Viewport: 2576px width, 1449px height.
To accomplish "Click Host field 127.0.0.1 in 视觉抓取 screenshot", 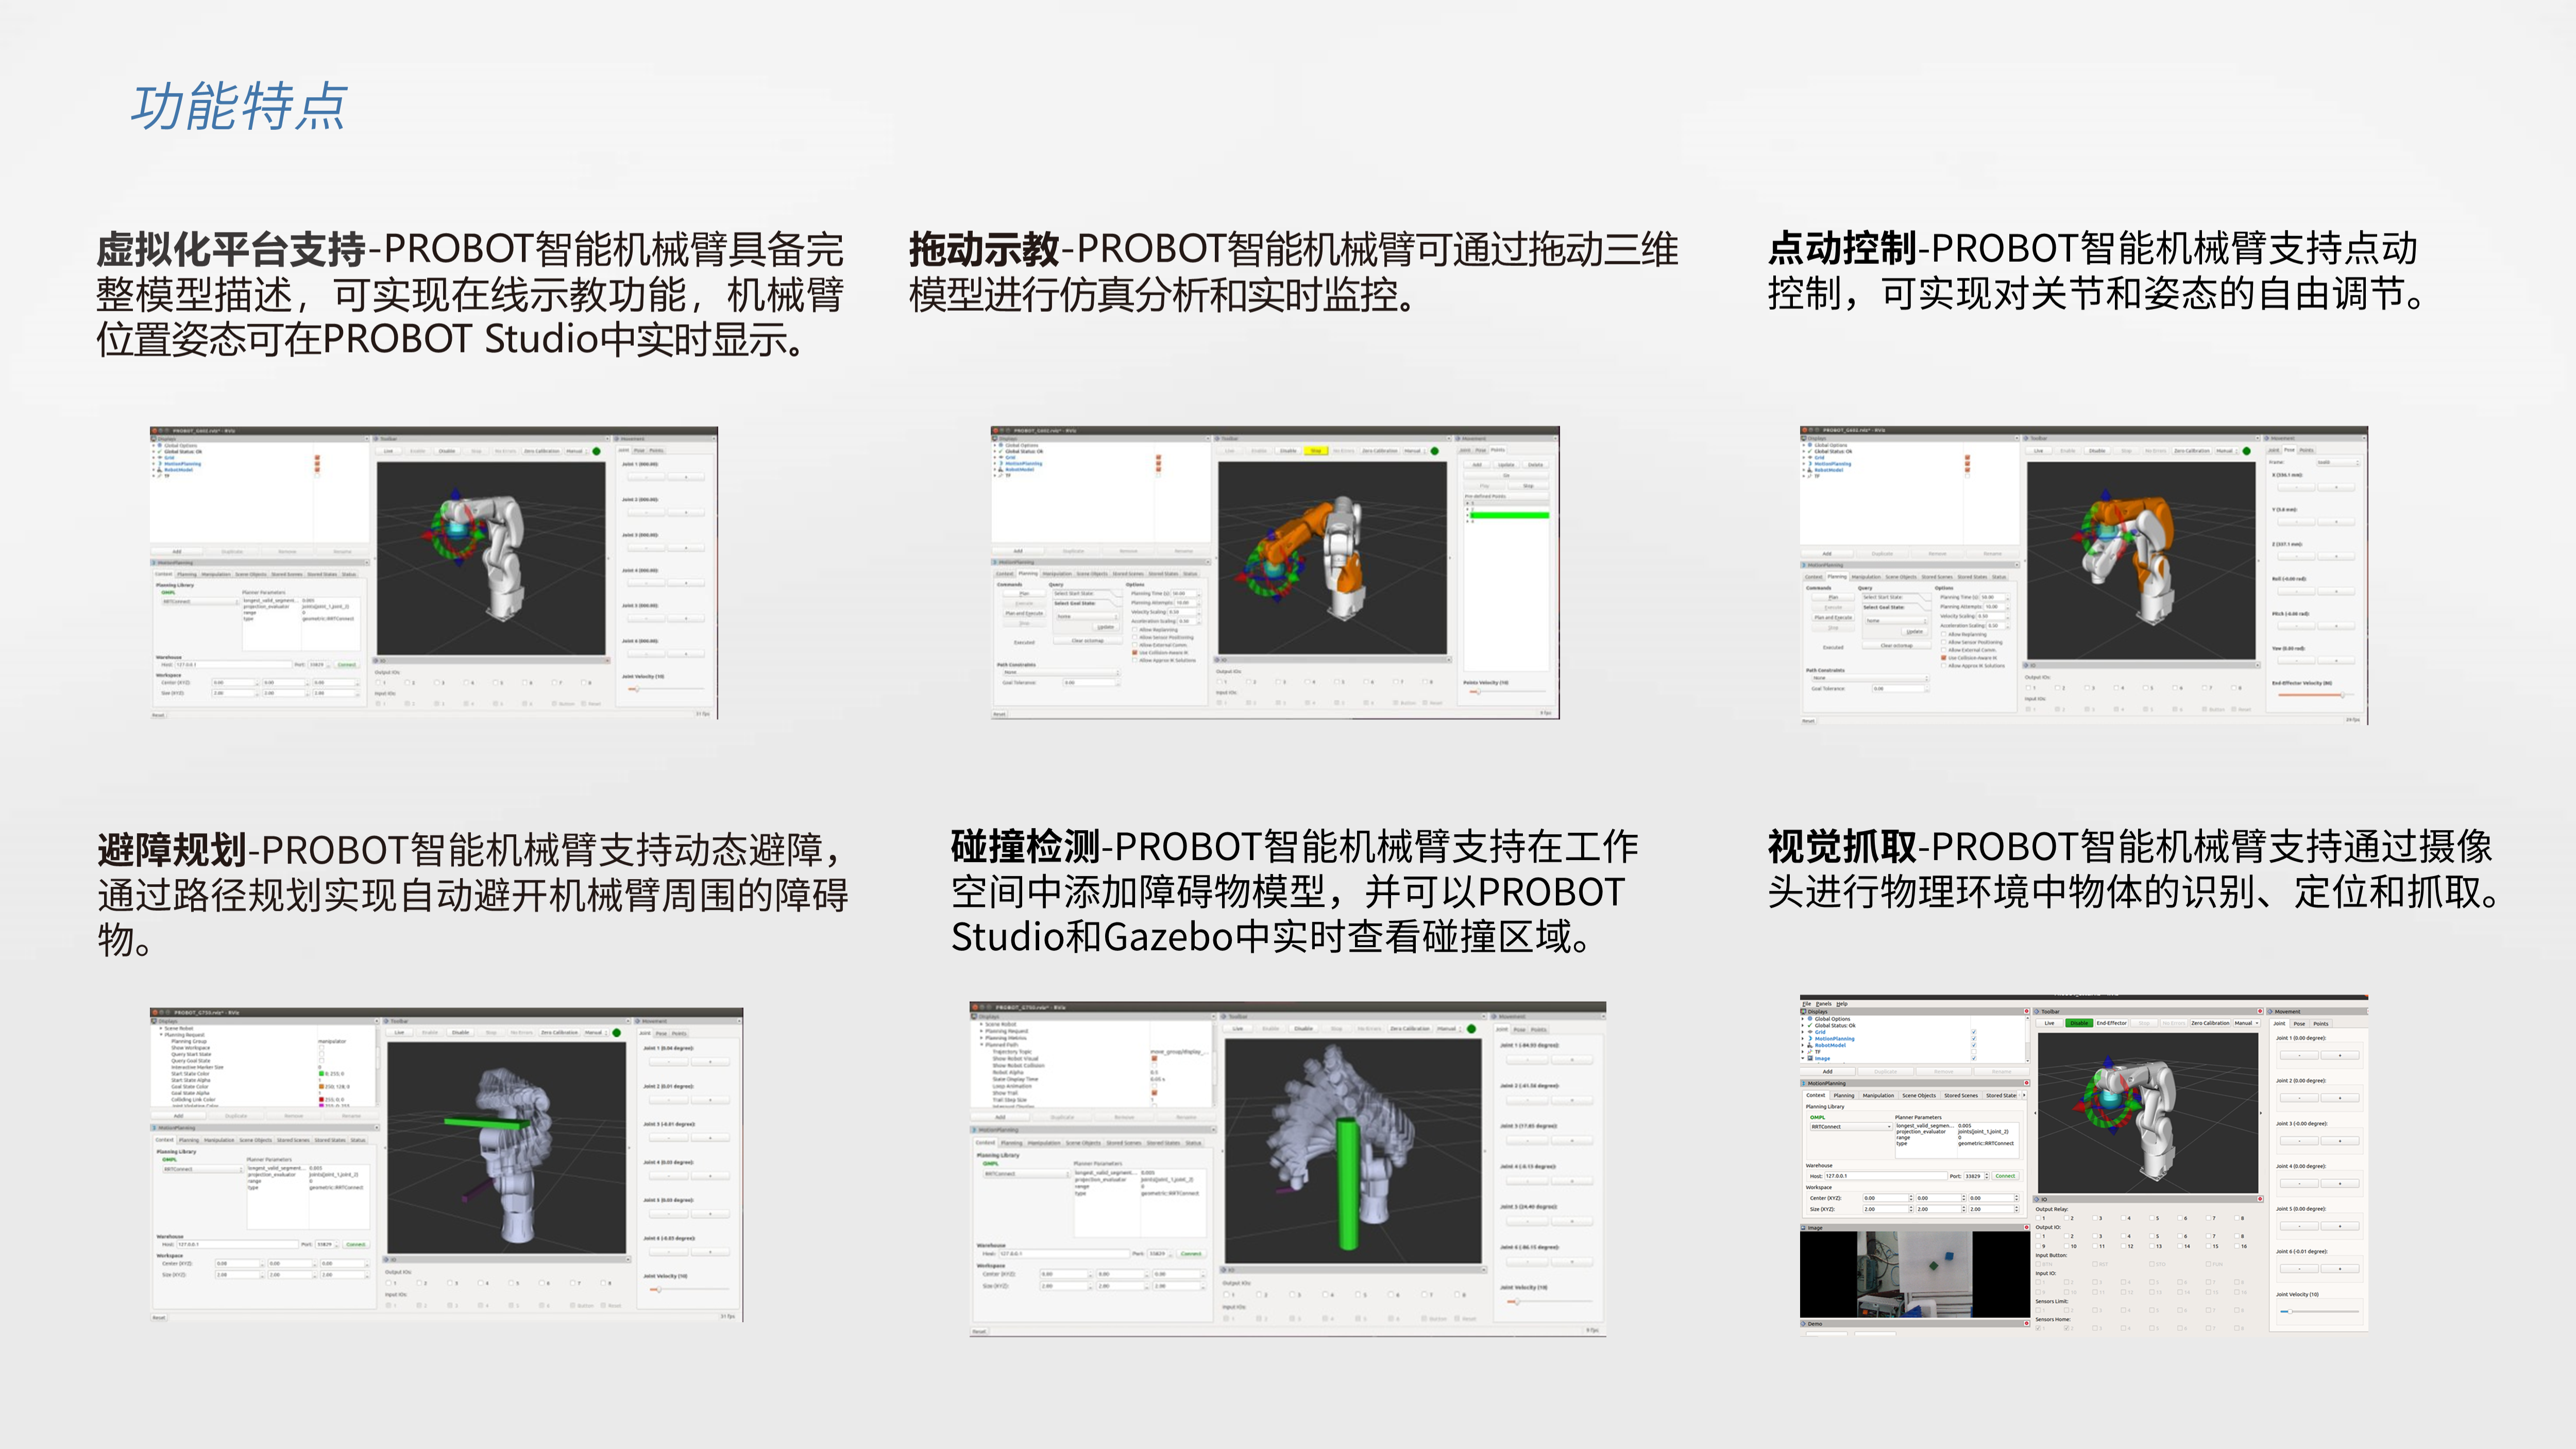I will (1886, 1176).
